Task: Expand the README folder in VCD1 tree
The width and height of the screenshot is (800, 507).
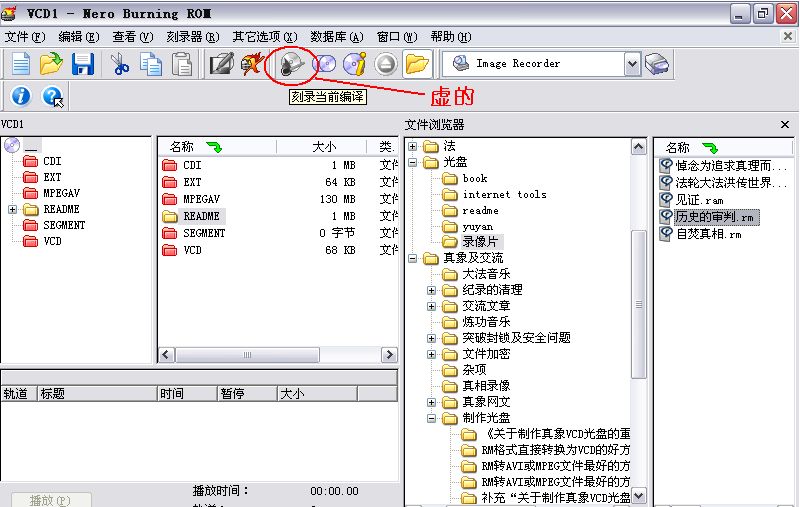Action: click(x=12, y=210)
